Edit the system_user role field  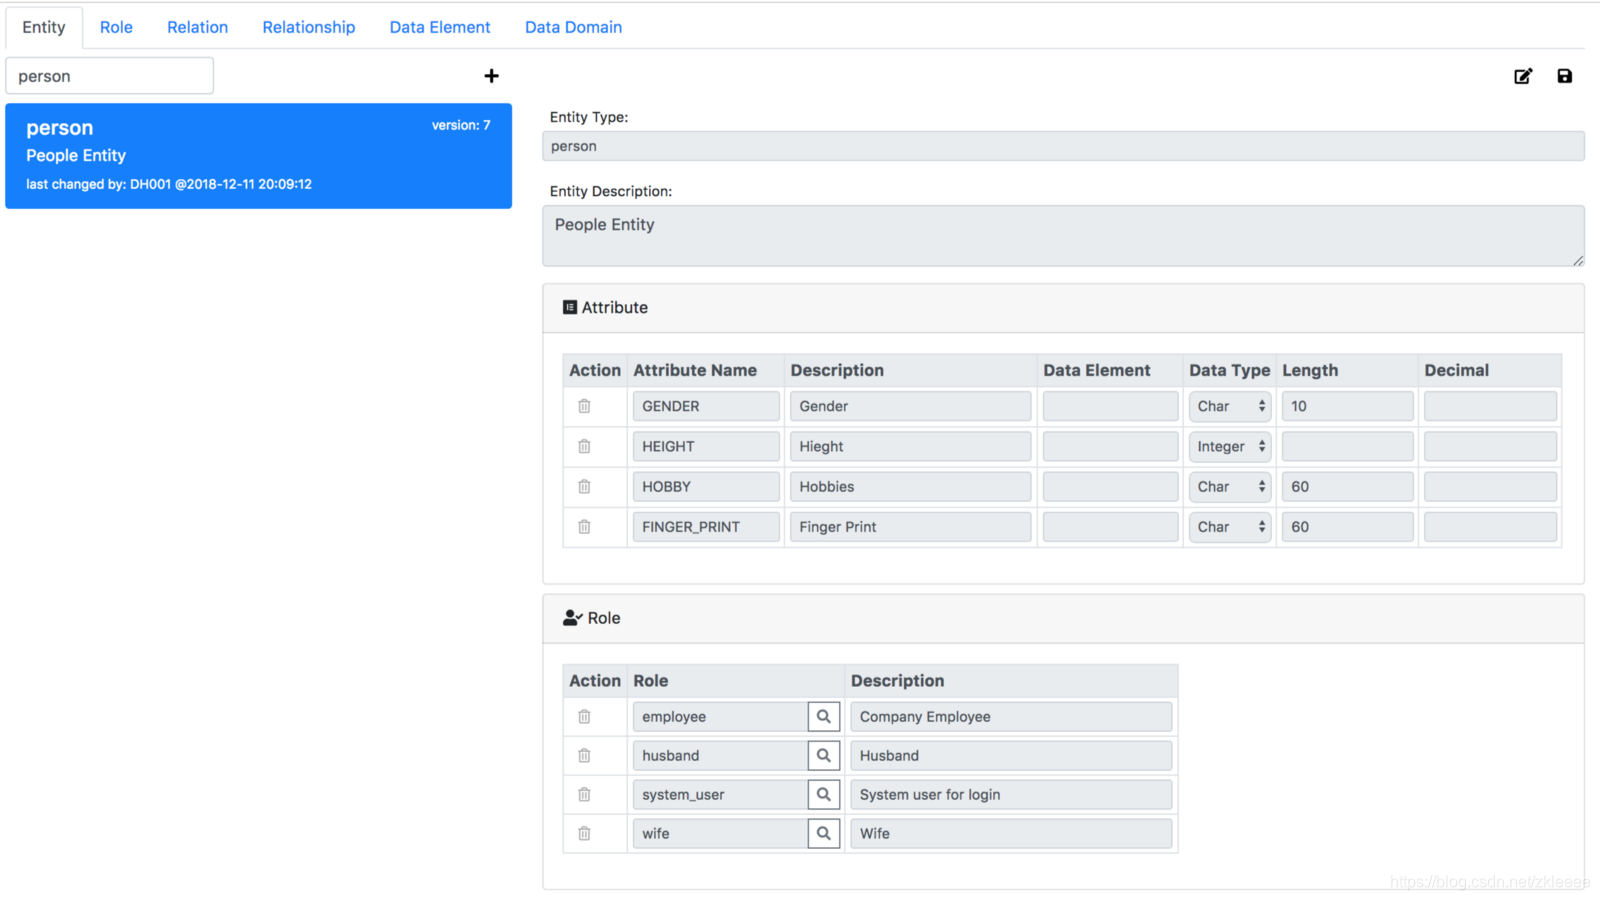(x=720, y=794)
